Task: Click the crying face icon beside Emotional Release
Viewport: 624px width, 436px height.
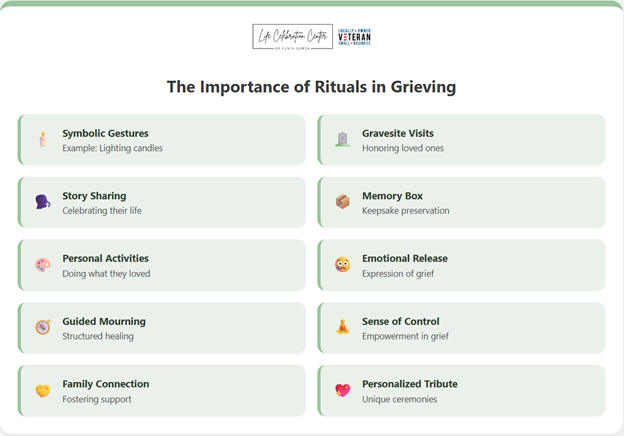Action: coord(342,265)
